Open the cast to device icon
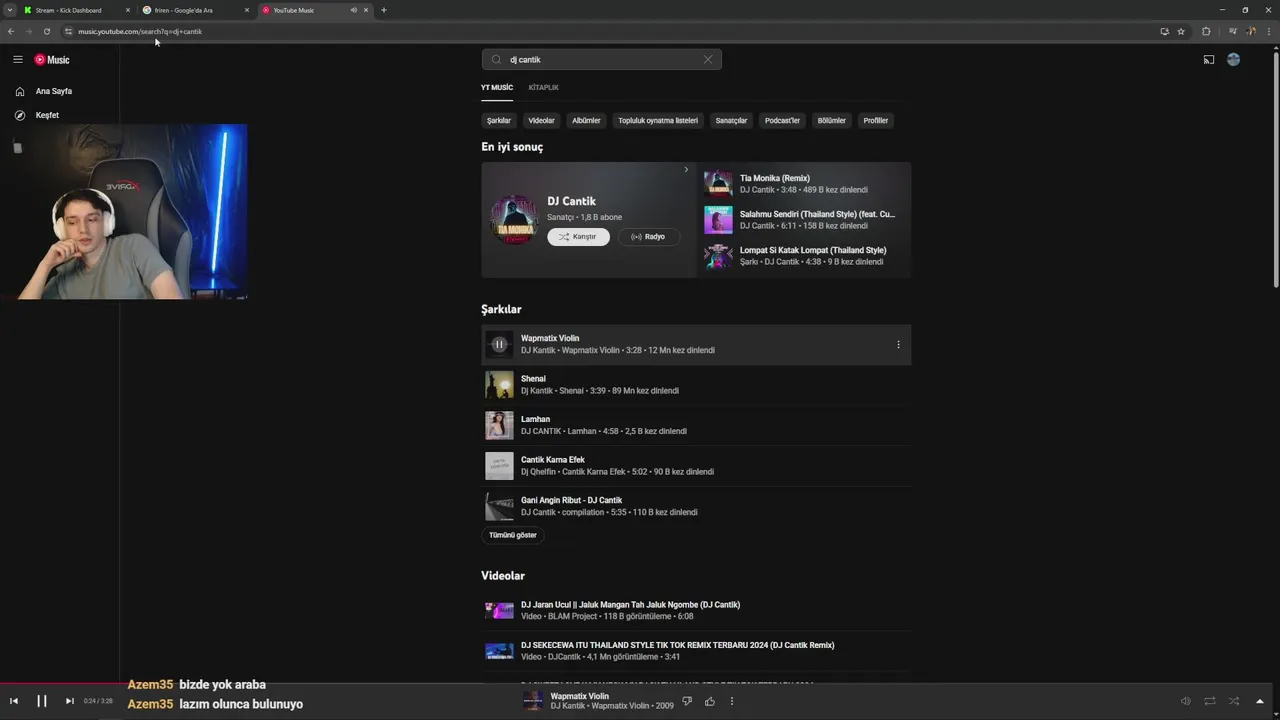 (1208, 60)
